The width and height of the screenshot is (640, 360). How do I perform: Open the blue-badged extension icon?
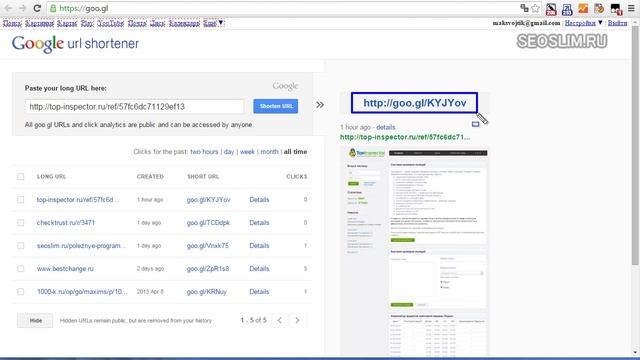pyautogui.click(x=567, y=9)
